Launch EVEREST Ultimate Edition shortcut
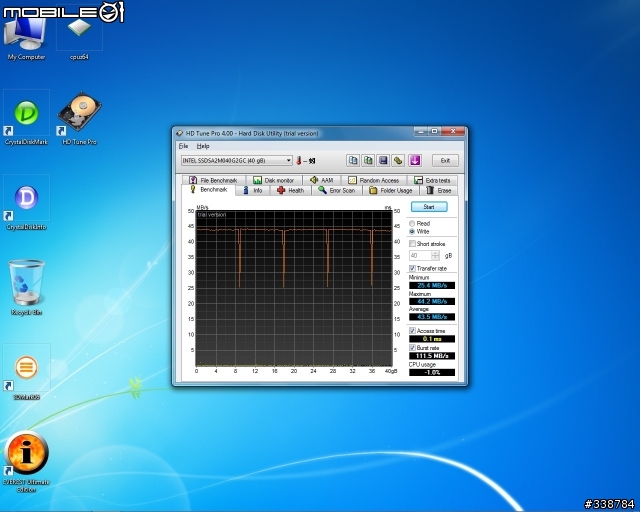 pyautogui.click(x=26, y=461)
